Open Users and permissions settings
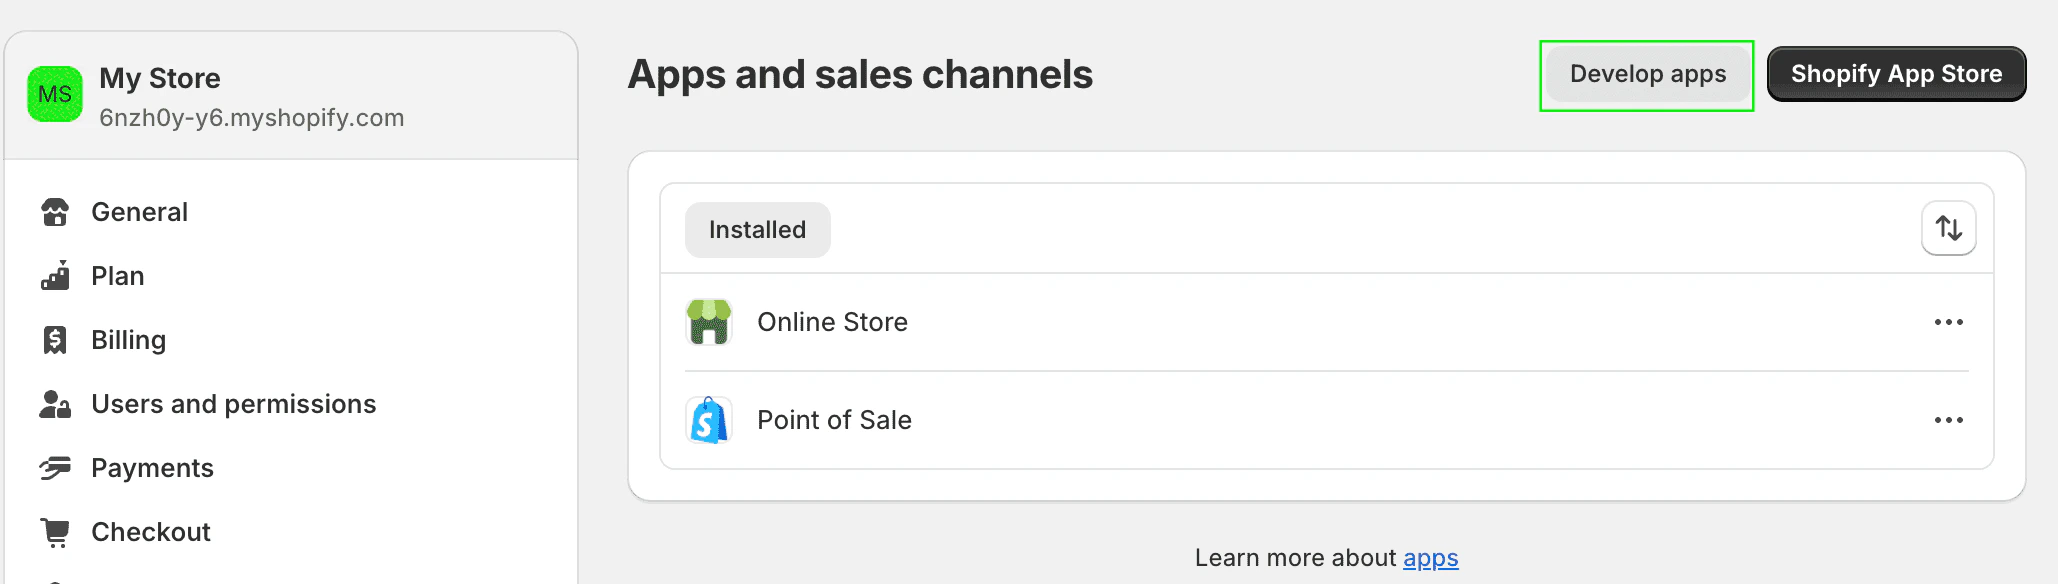Screen dimensions: 2058x584 [x=233, y=404]
